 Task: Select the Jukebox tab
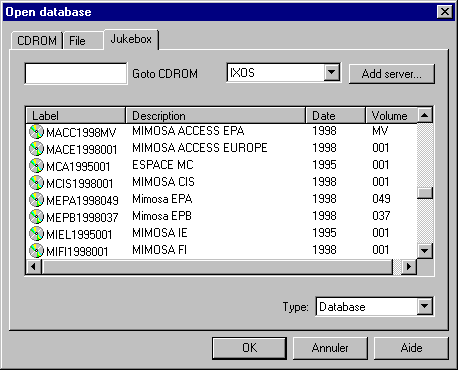pyautogui.click(x=131, y=39)
